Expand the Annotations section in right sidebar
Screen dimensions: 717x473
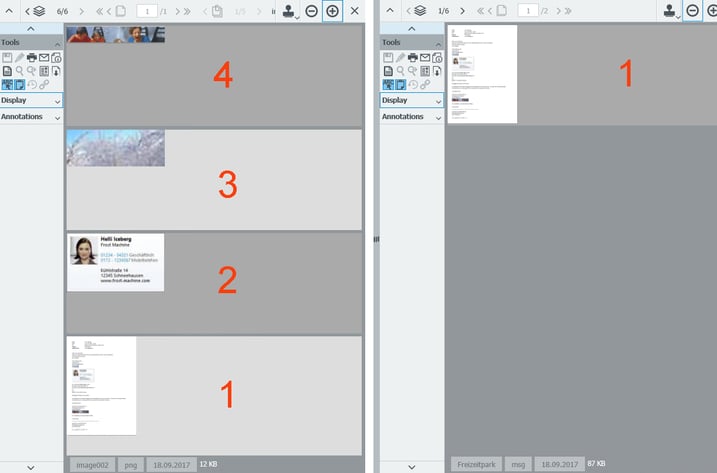[437, 117]
